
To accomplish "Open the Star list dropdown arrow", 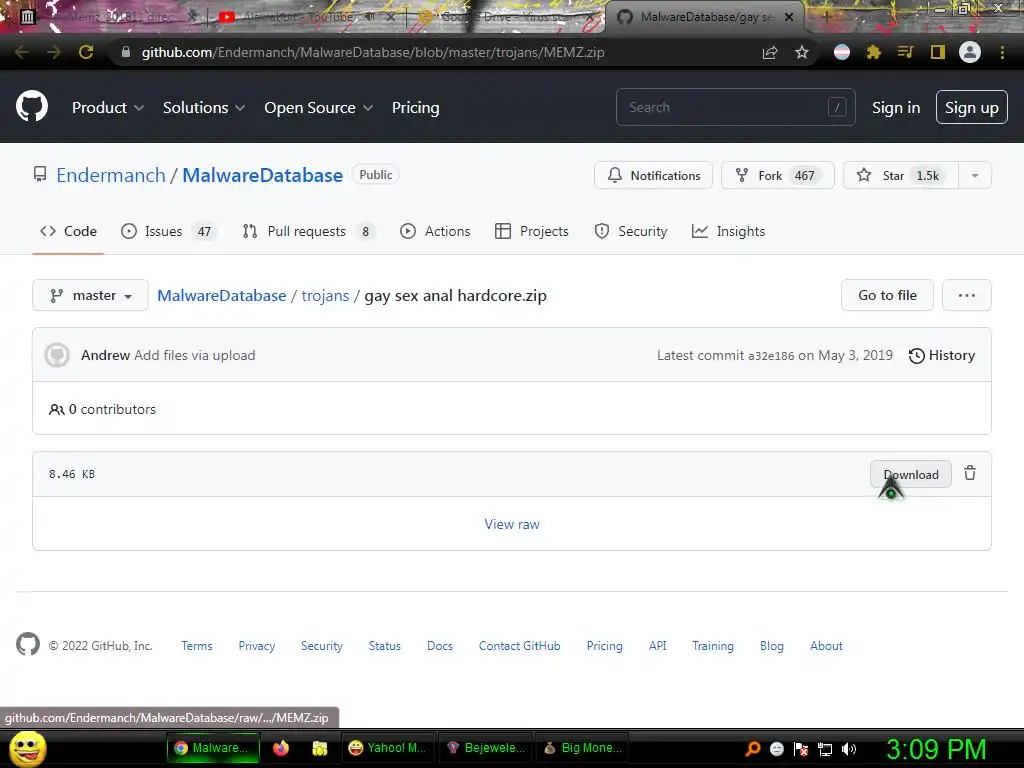I will 975,175.
